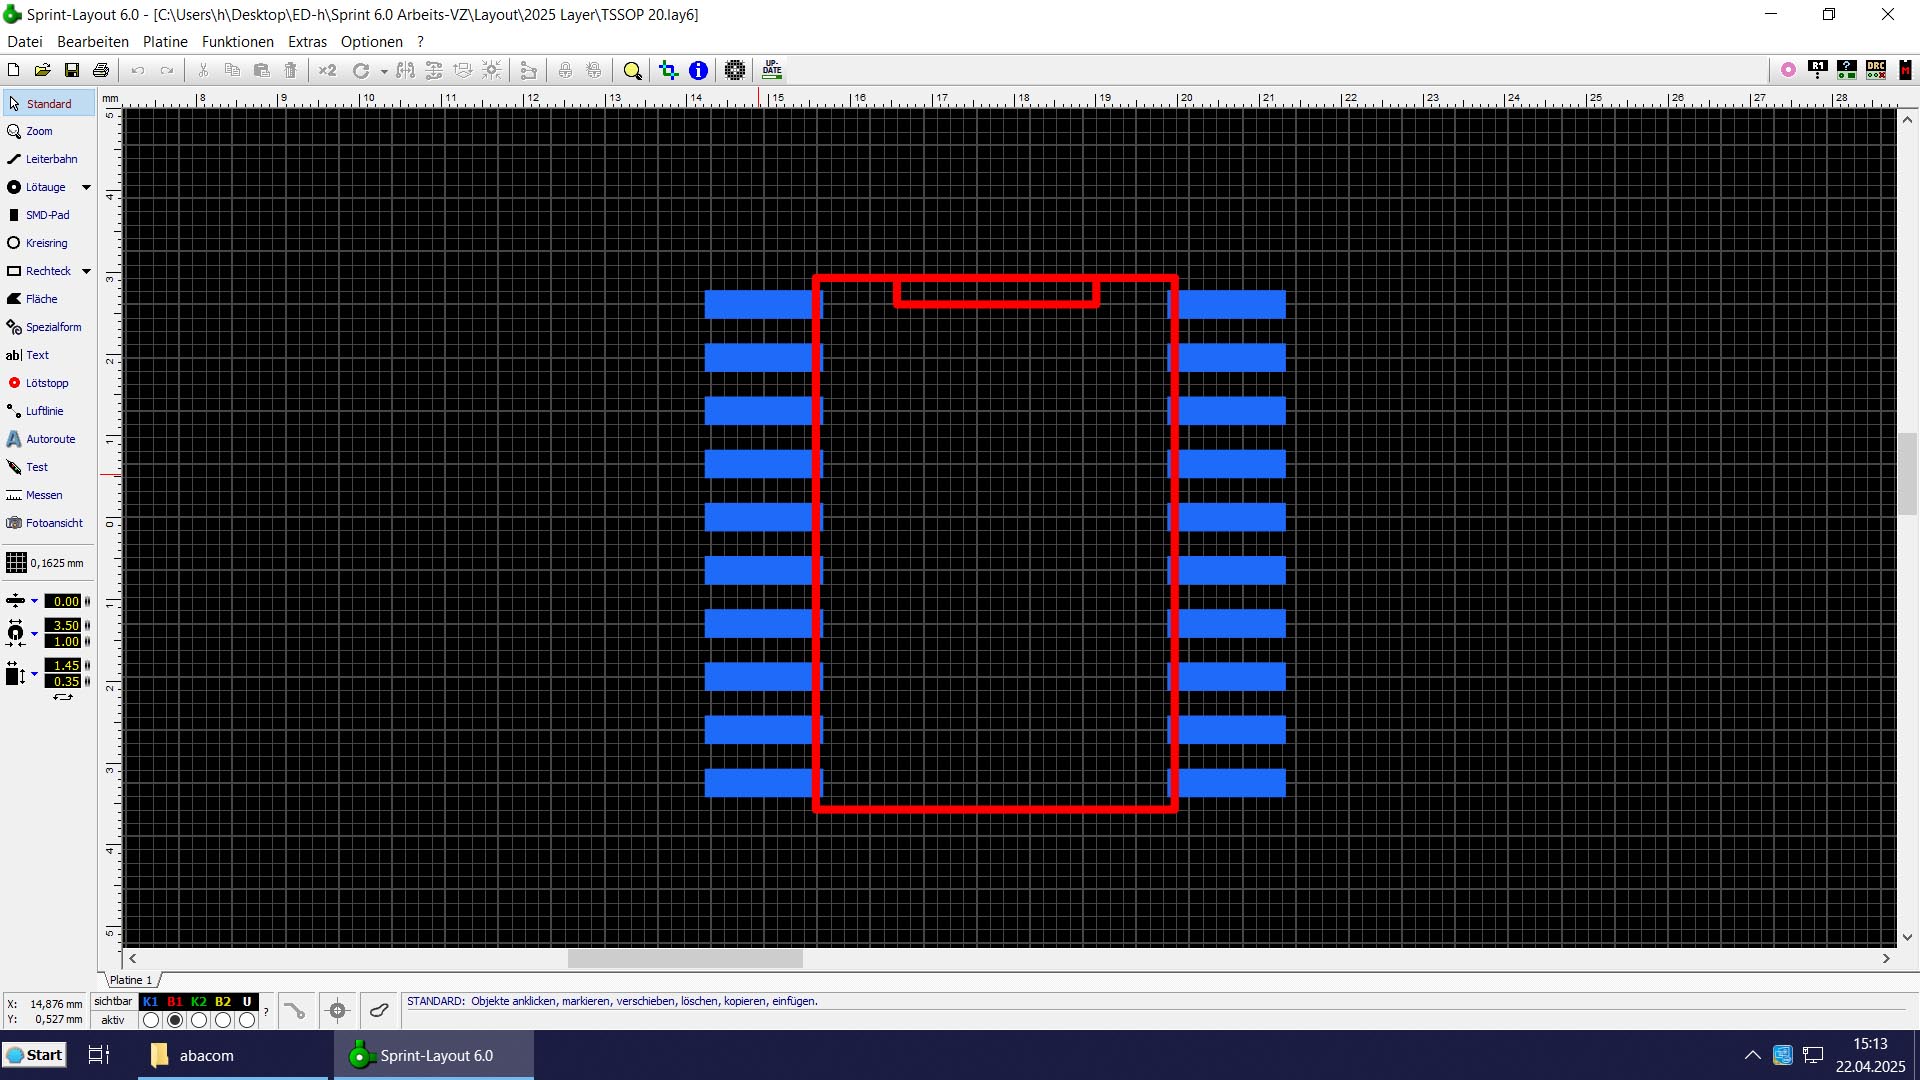
Task: Open the DRC check panel icon
Action: (1876, 69)
